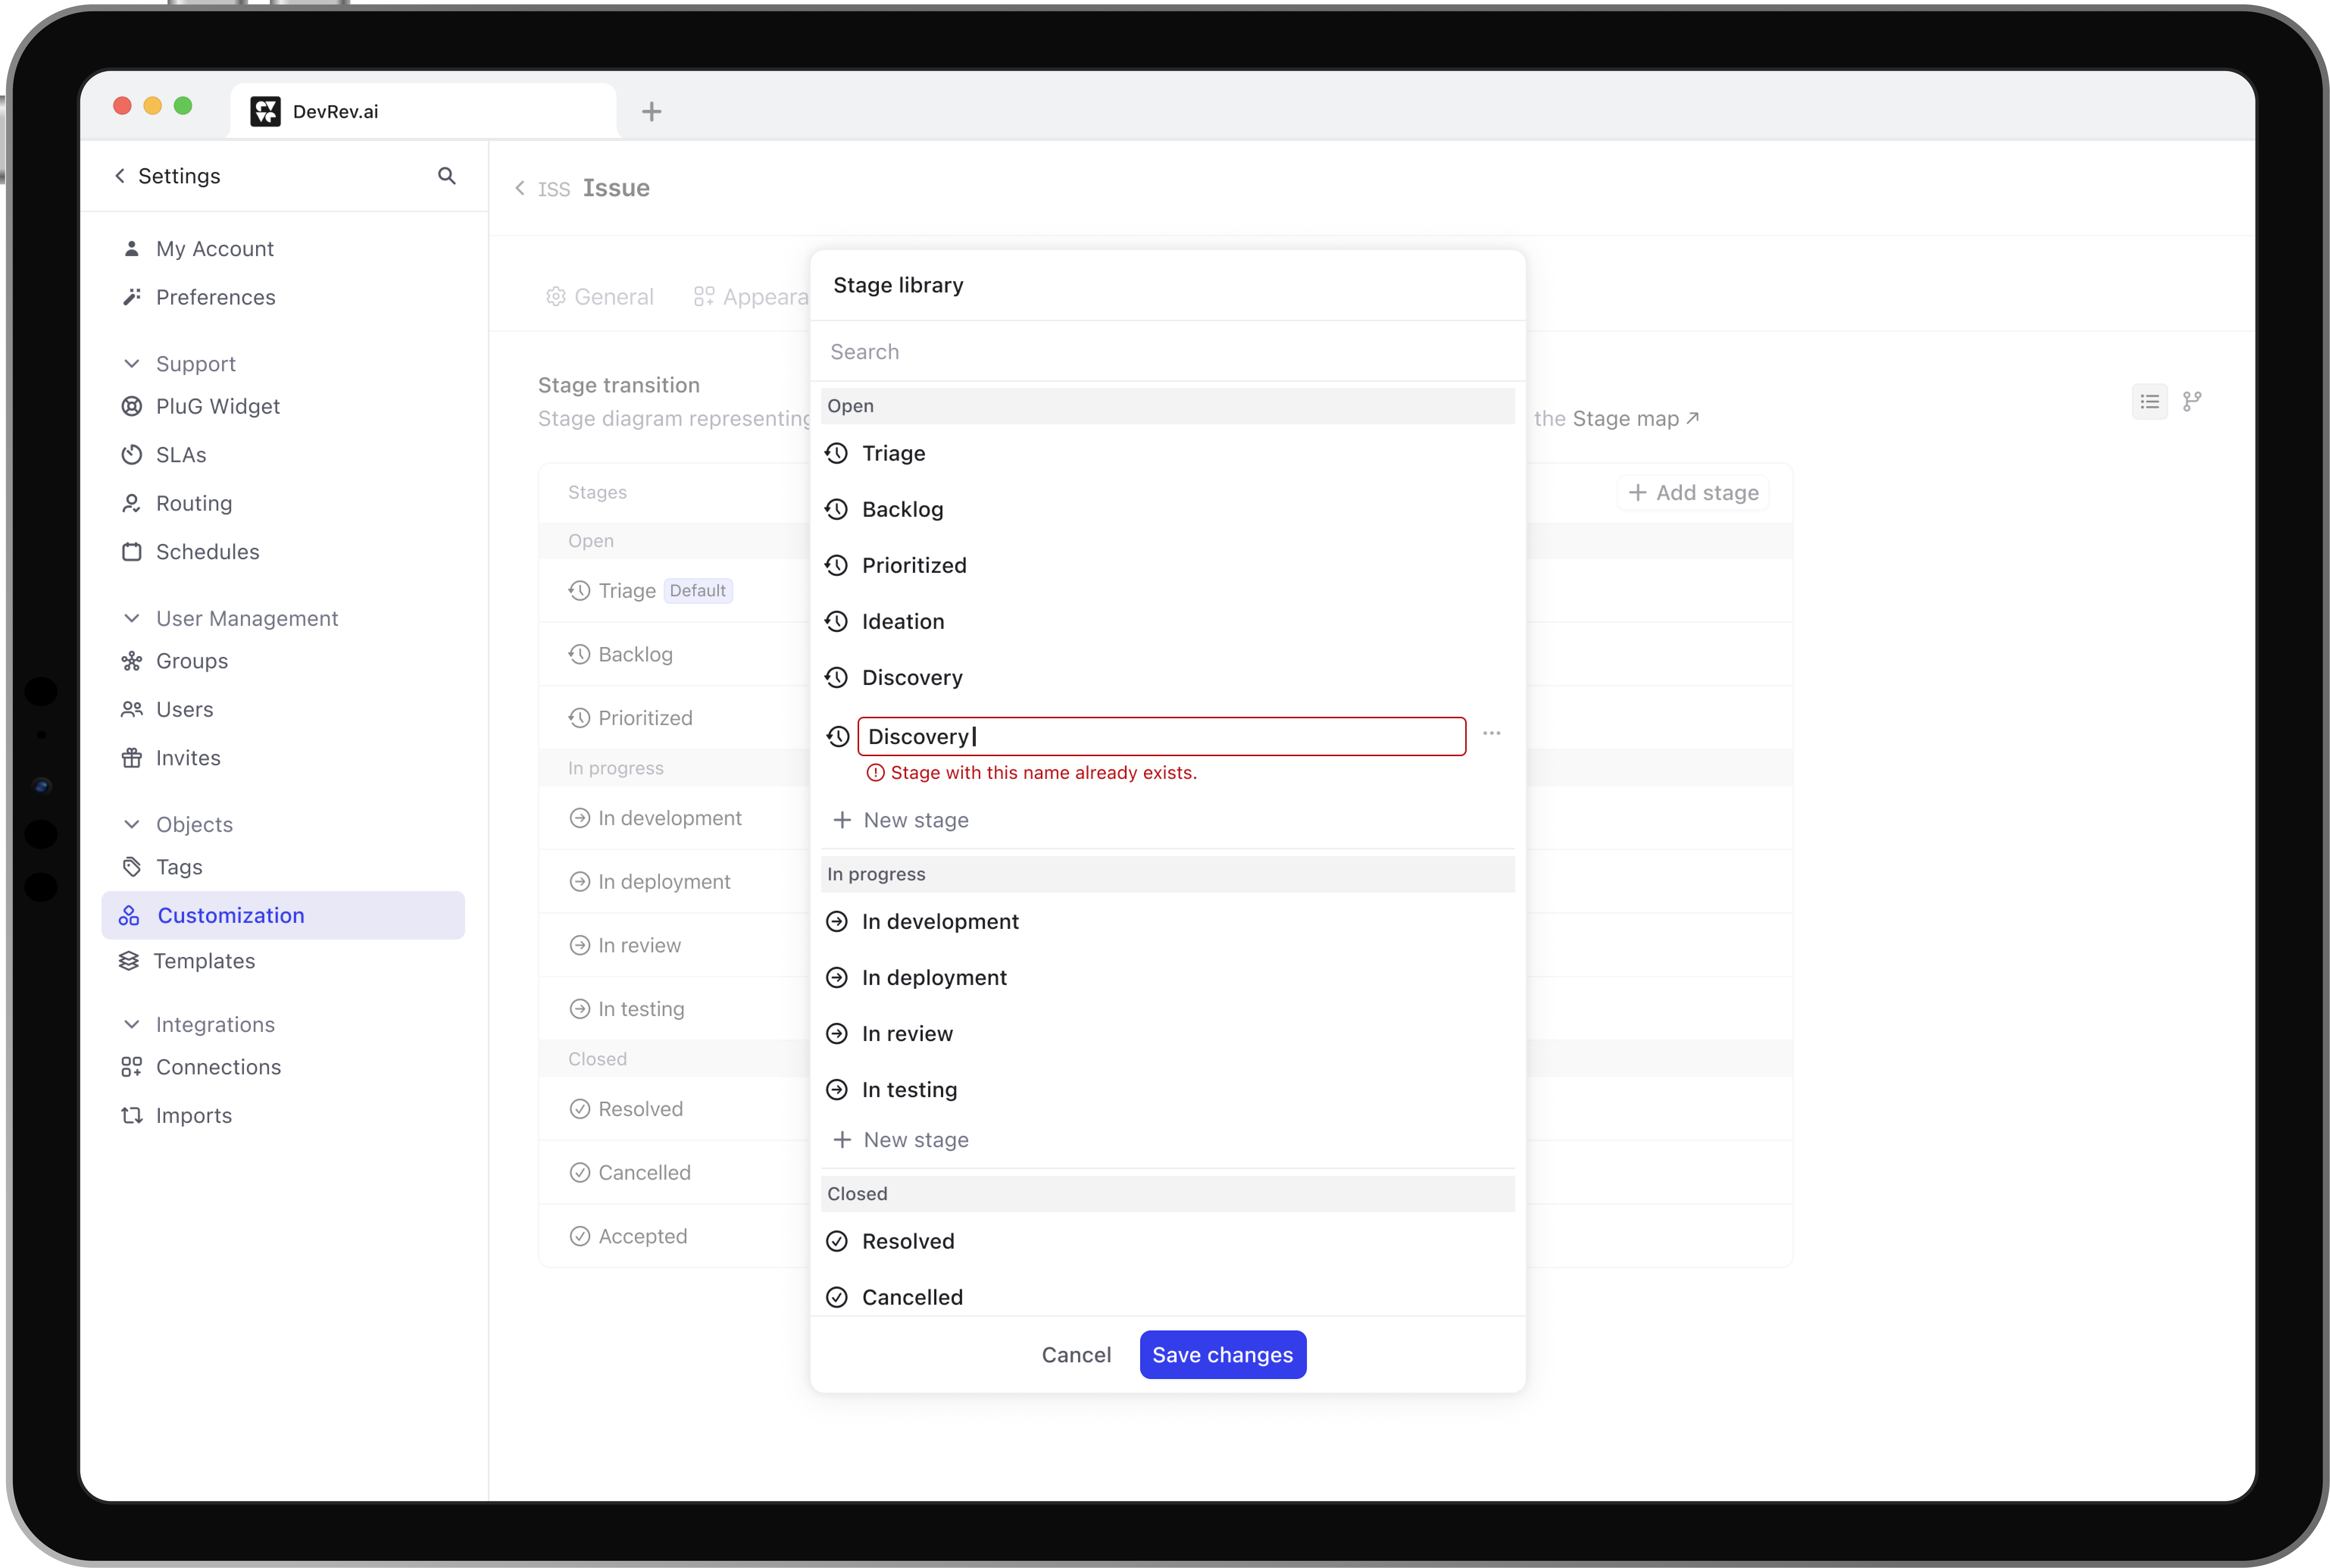2330x1568 pixels.
Task: Go back using the Settings chevron
Action: [120, 176]
